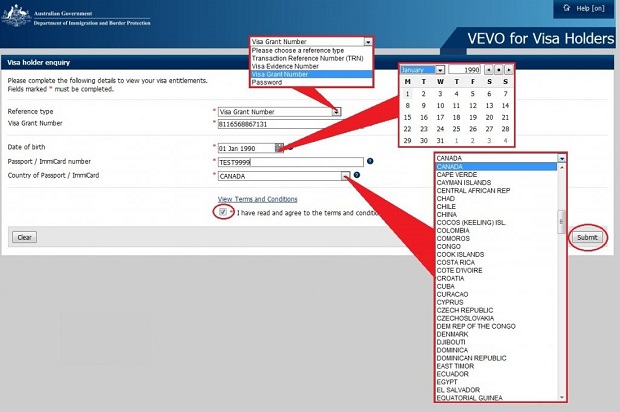Go to previous month in the calendar
This screenshot has height=412, width=620.
489,70
